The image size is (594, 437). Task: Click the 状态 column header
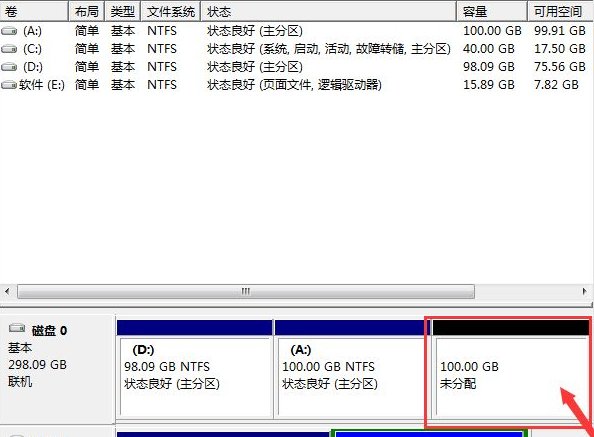[x=328, y=11]
